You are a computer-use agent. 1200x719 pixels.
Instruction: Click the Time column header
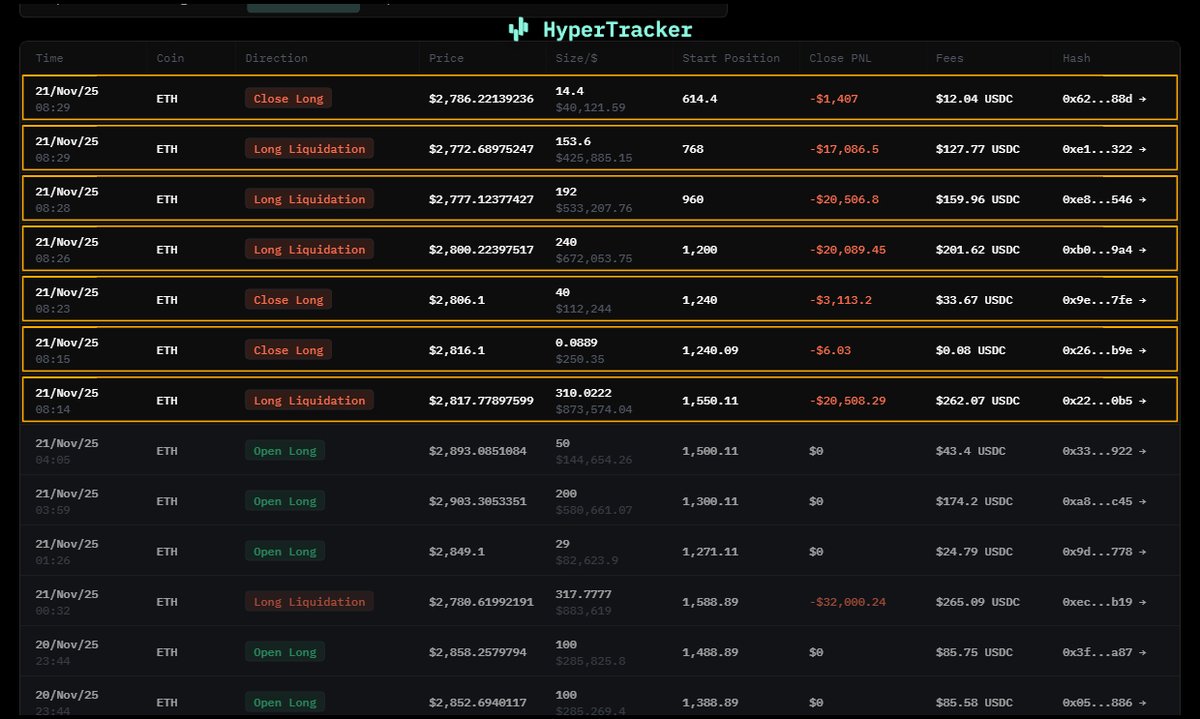tap(49, 58)
